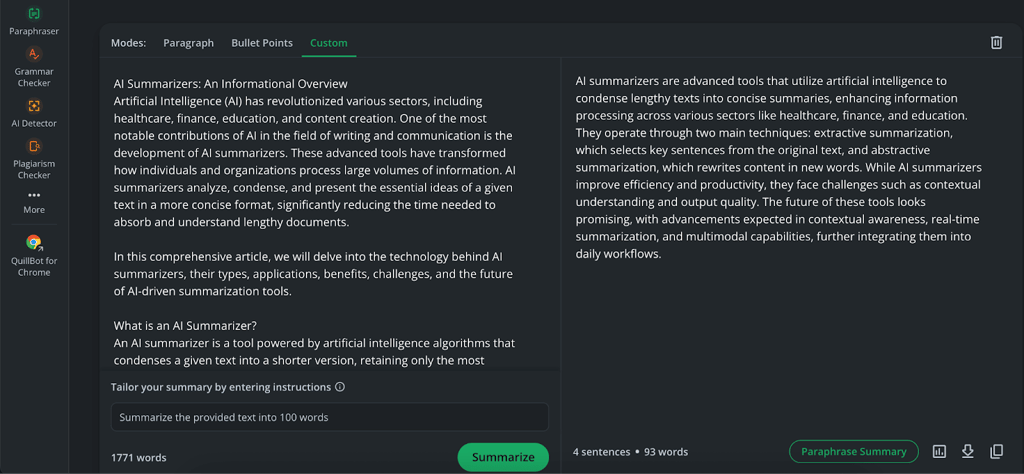Download the summary with export icon
Viewport: 1024px width, 474px height.
tap(968, 451)
